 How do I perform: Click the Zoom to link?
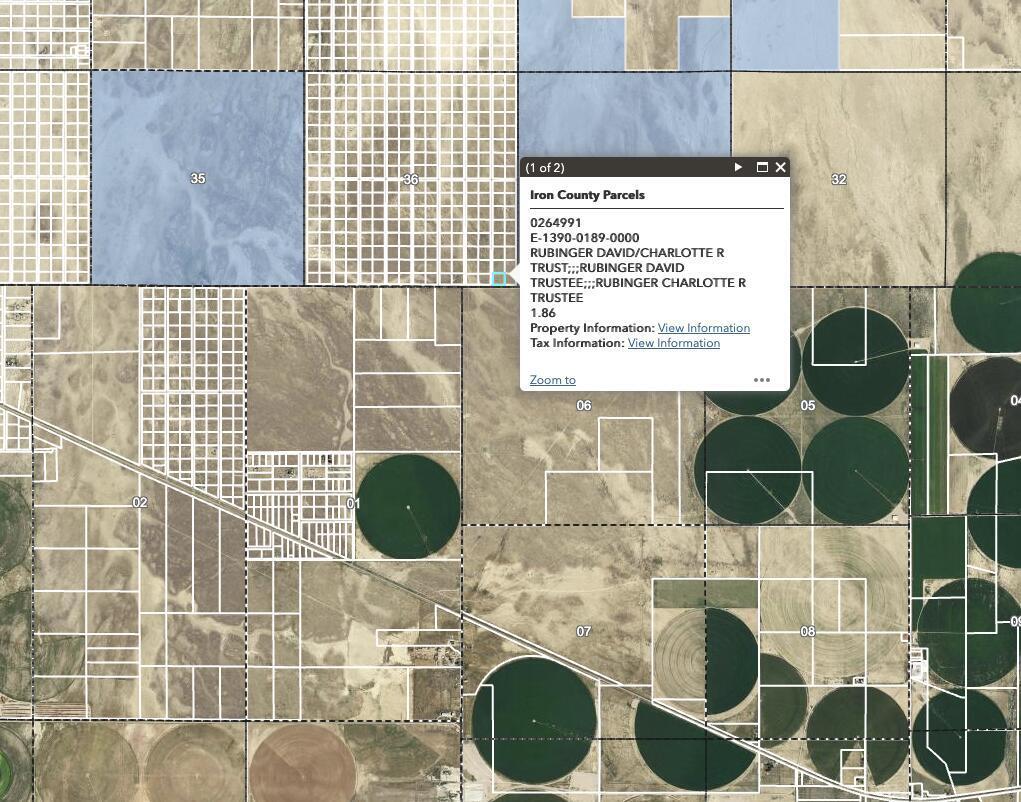pyautogui.click(x=552, y=380)
